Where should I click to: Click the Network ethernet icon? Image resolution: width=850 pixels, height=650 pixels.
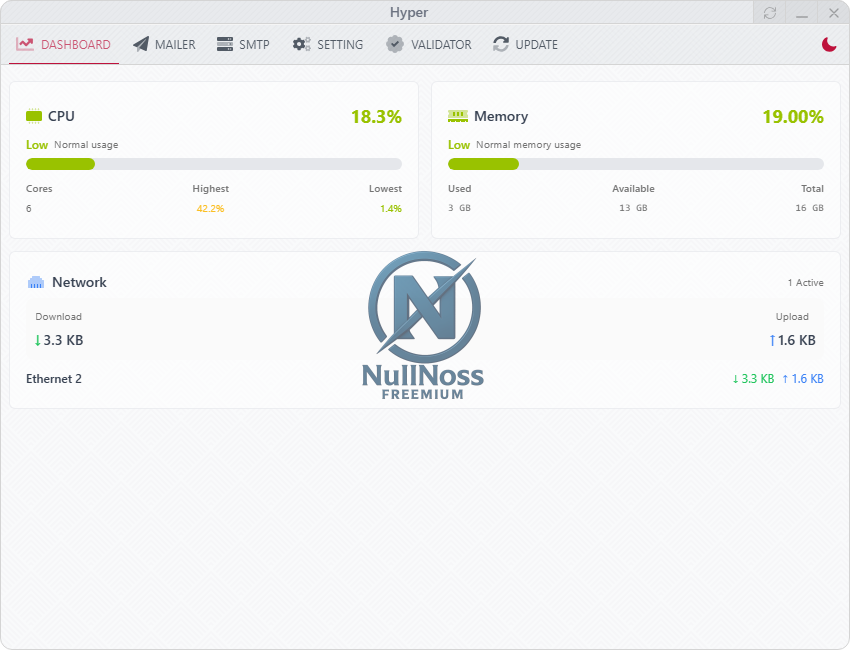[x=36, y=282]
